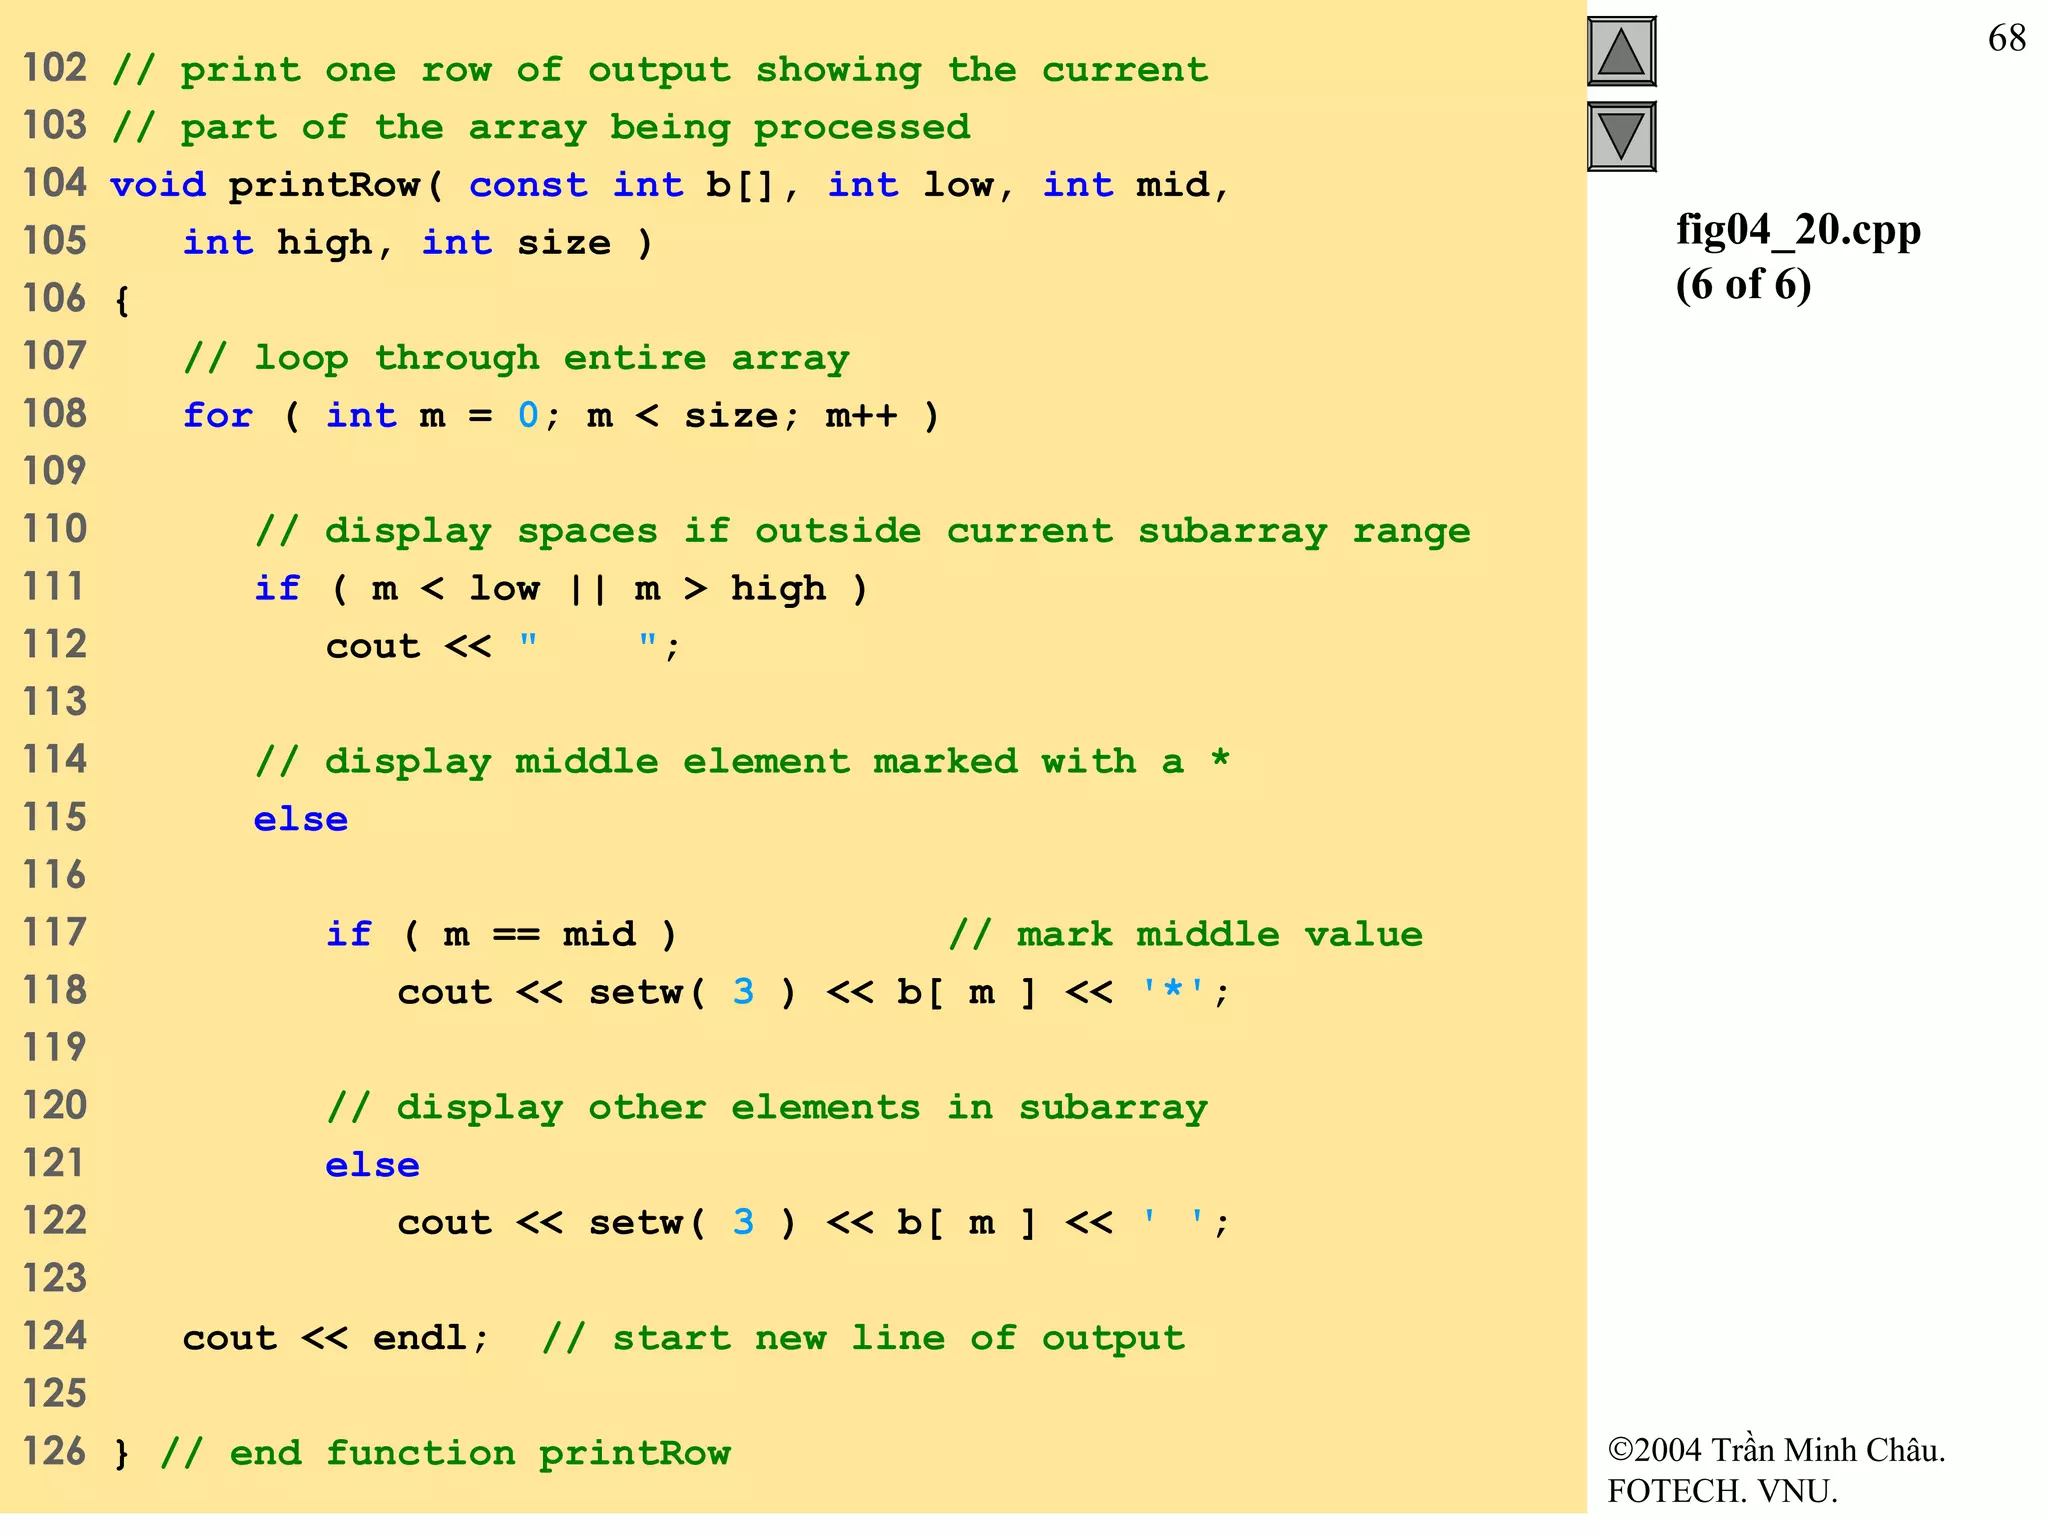Screen dimensions: 2048x1536
Task: Click comment 'display spaces if outside current subarray range'
Action: (863, 531)
